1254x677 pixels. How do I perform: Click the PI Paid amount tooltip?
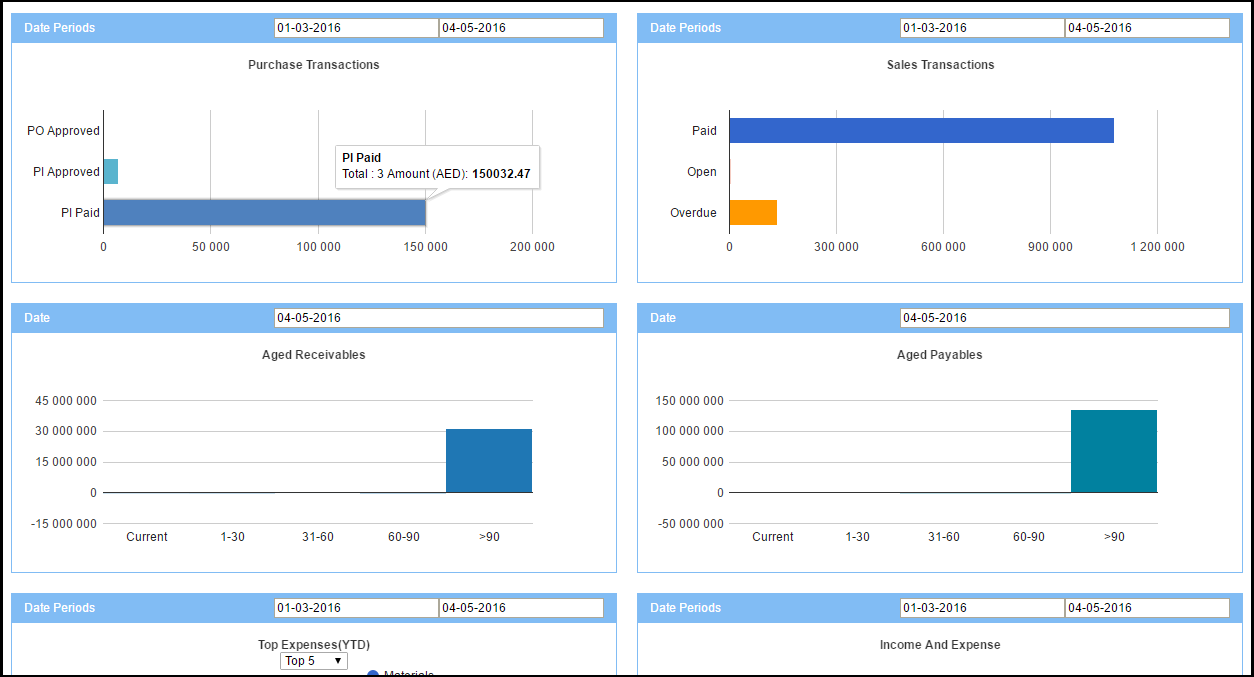(437, 166)
